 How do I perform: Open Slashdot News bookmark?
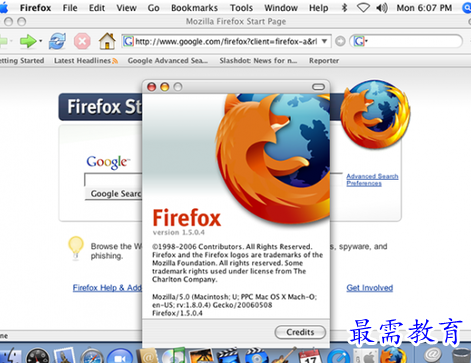click(258, 61)
